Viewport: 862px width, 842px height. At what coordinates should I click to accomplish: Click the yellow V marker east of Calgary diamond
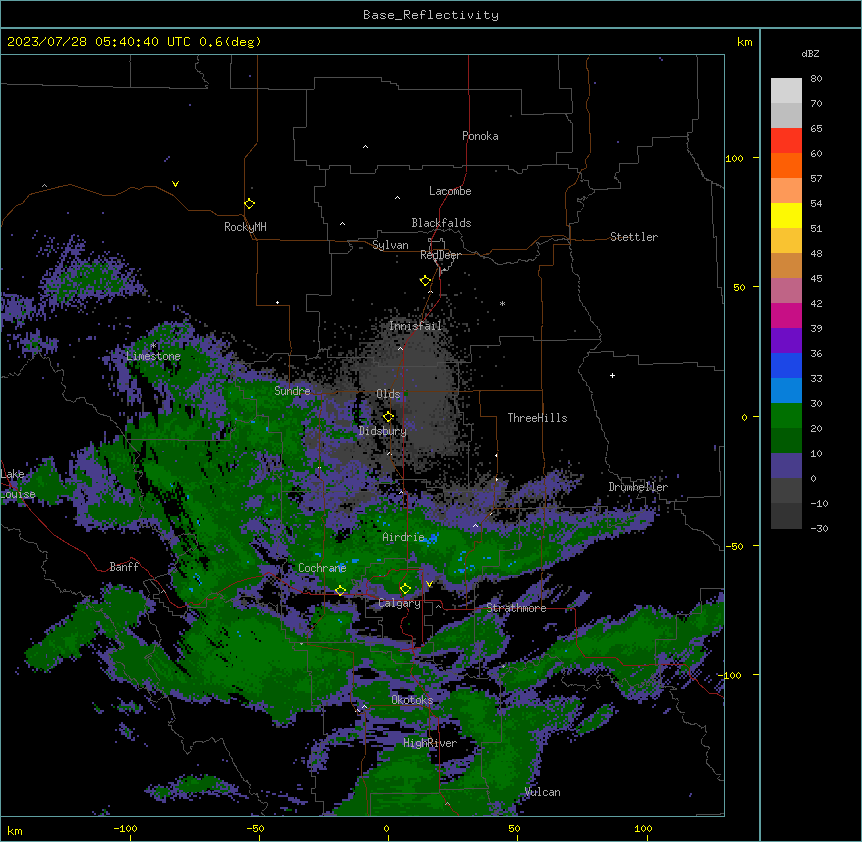point(429,584)
